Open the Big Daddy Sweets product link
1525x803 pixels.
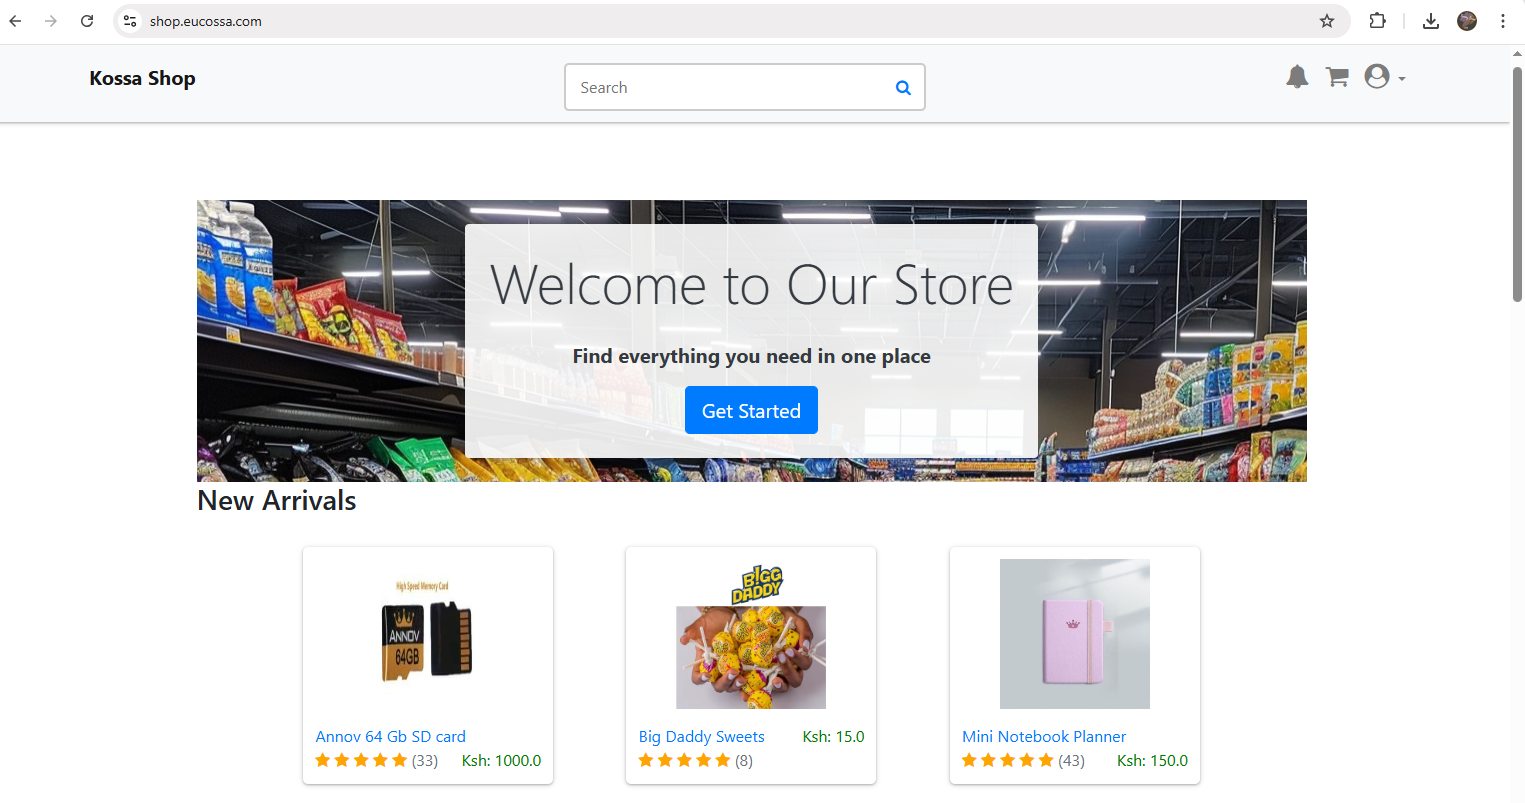coord(701,736)
